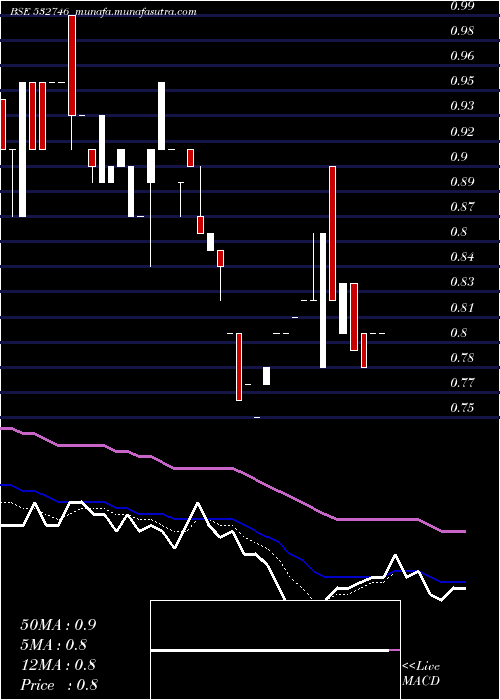Click the 0.77 price axis label
Image resolution: width=500 pixels, height=700 pixels.
point(462,383)
